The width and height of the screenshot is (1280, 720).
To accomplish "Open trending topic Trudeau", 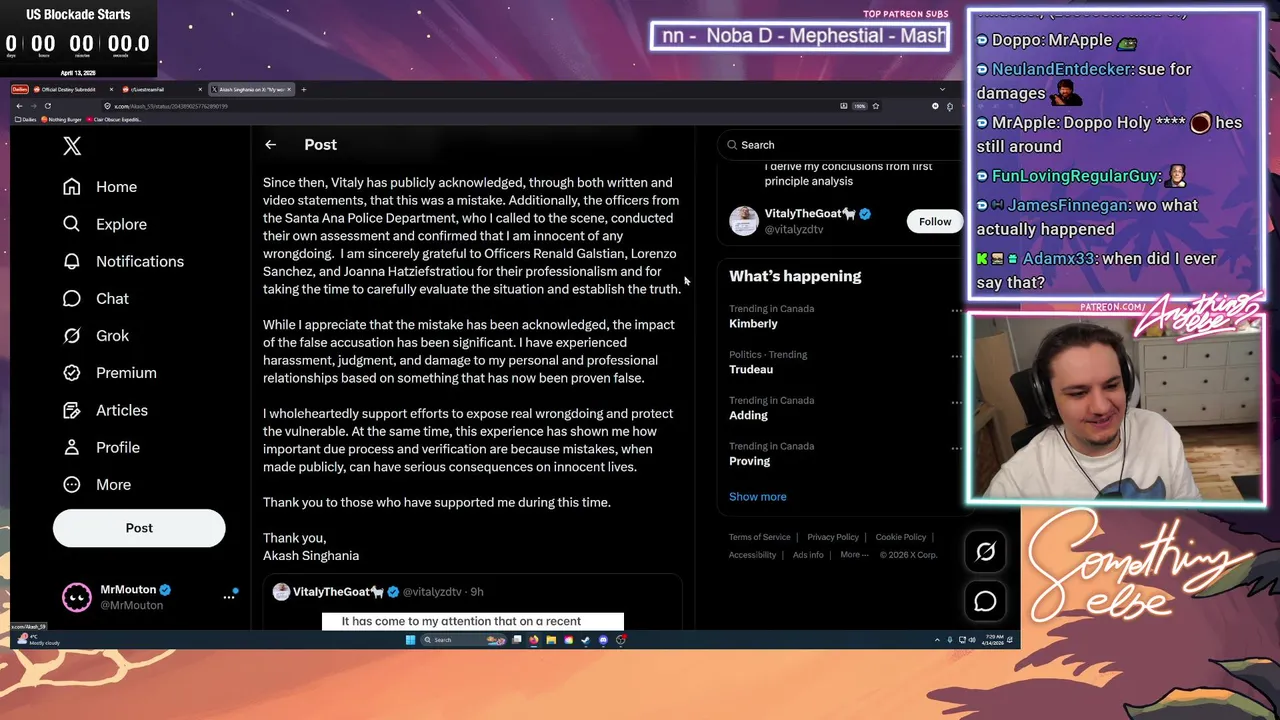I will point(751,369).
